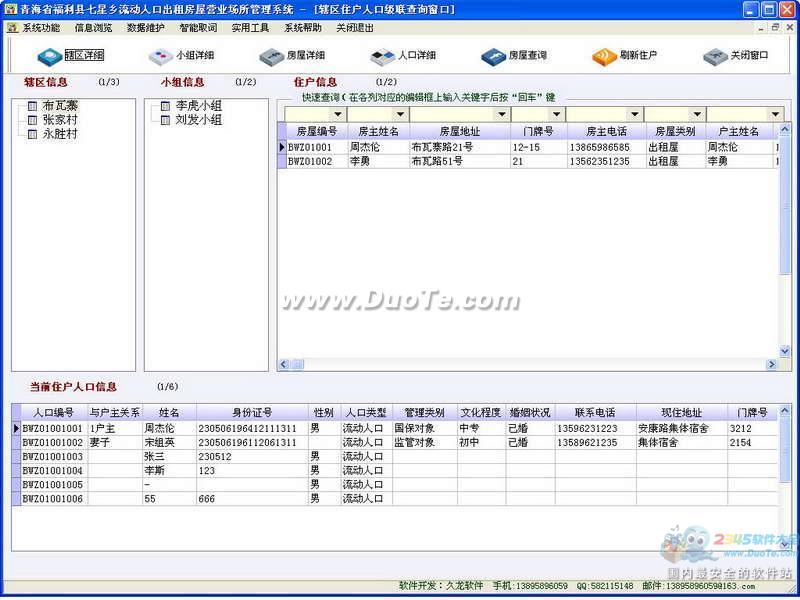Image resolution: width=800 pixels, height=600 pixels.
Task: Click the 房屋编号 filter input box
Action: pos(309,114)
